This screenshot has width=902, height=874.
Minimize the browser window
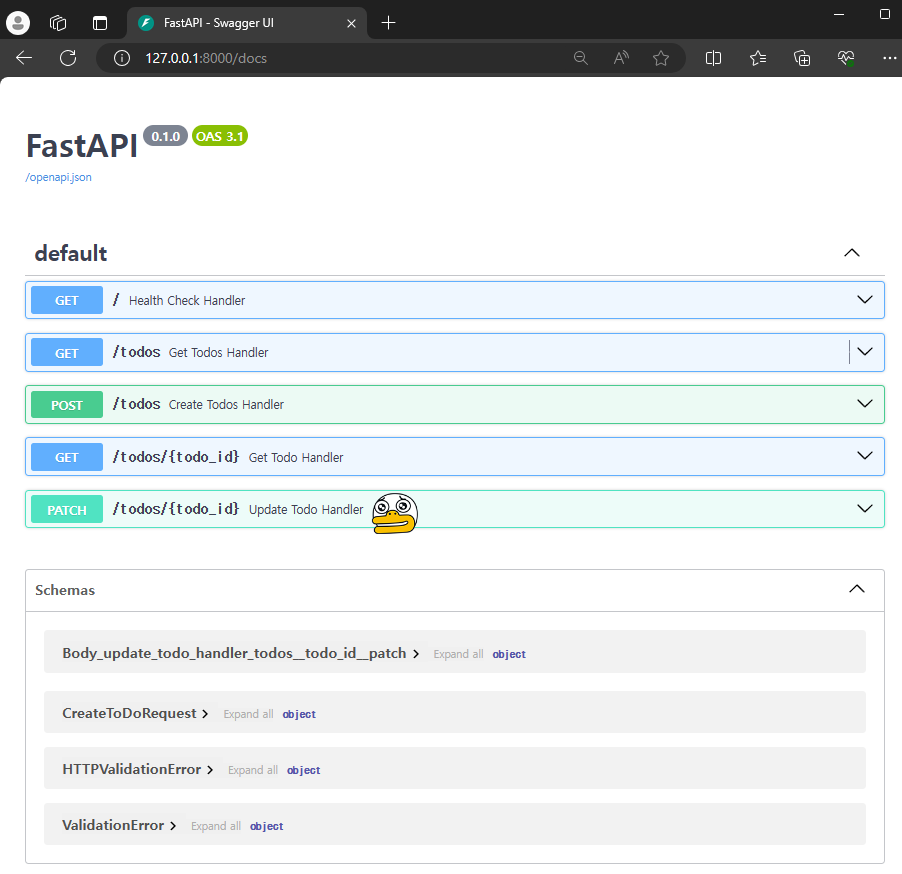(x=839, y=14)
